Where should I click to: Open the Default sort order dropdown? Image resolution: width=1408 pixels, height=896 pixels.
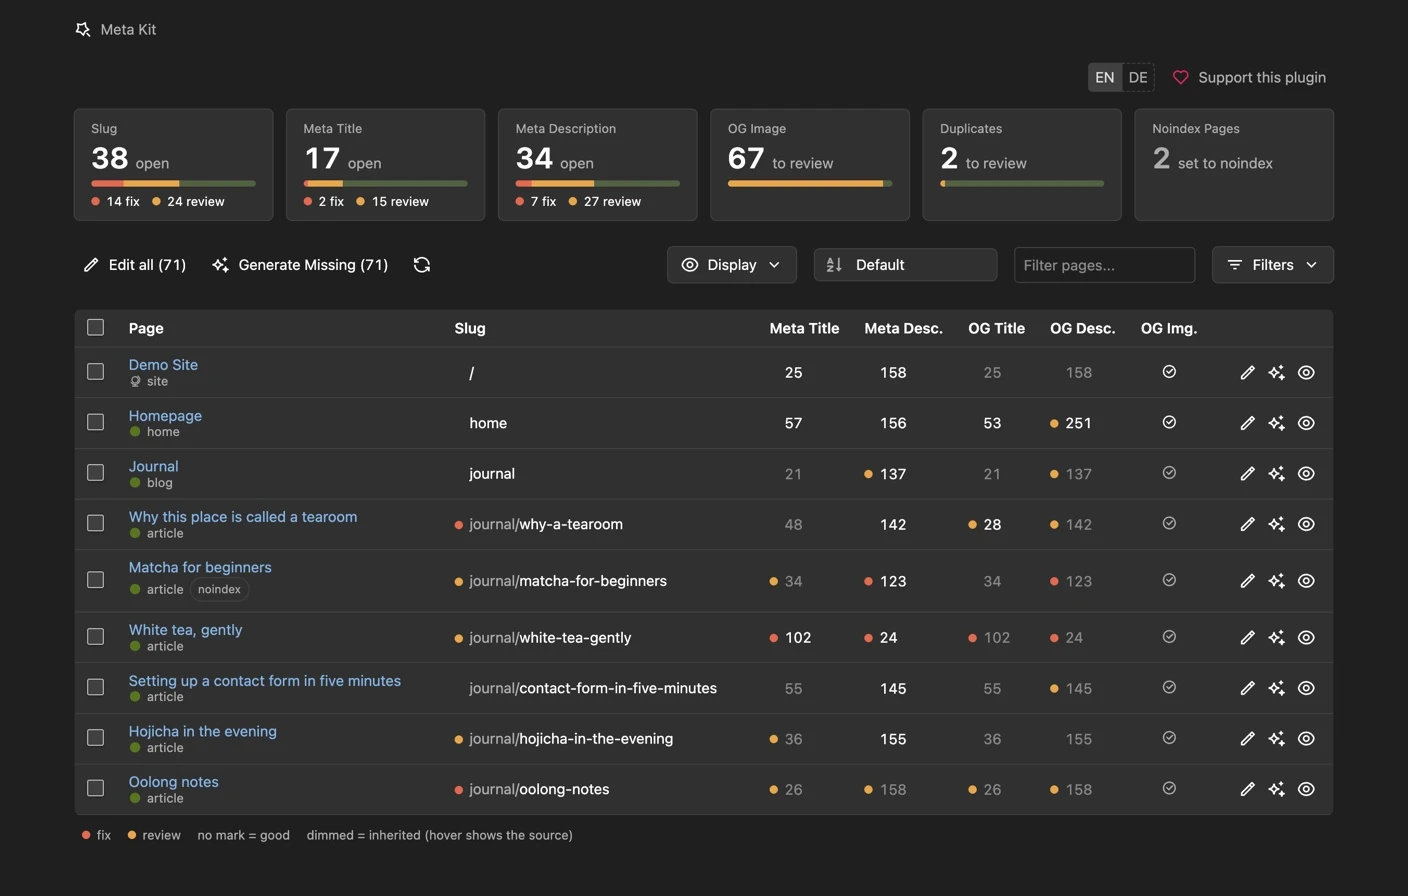(905, 265)
